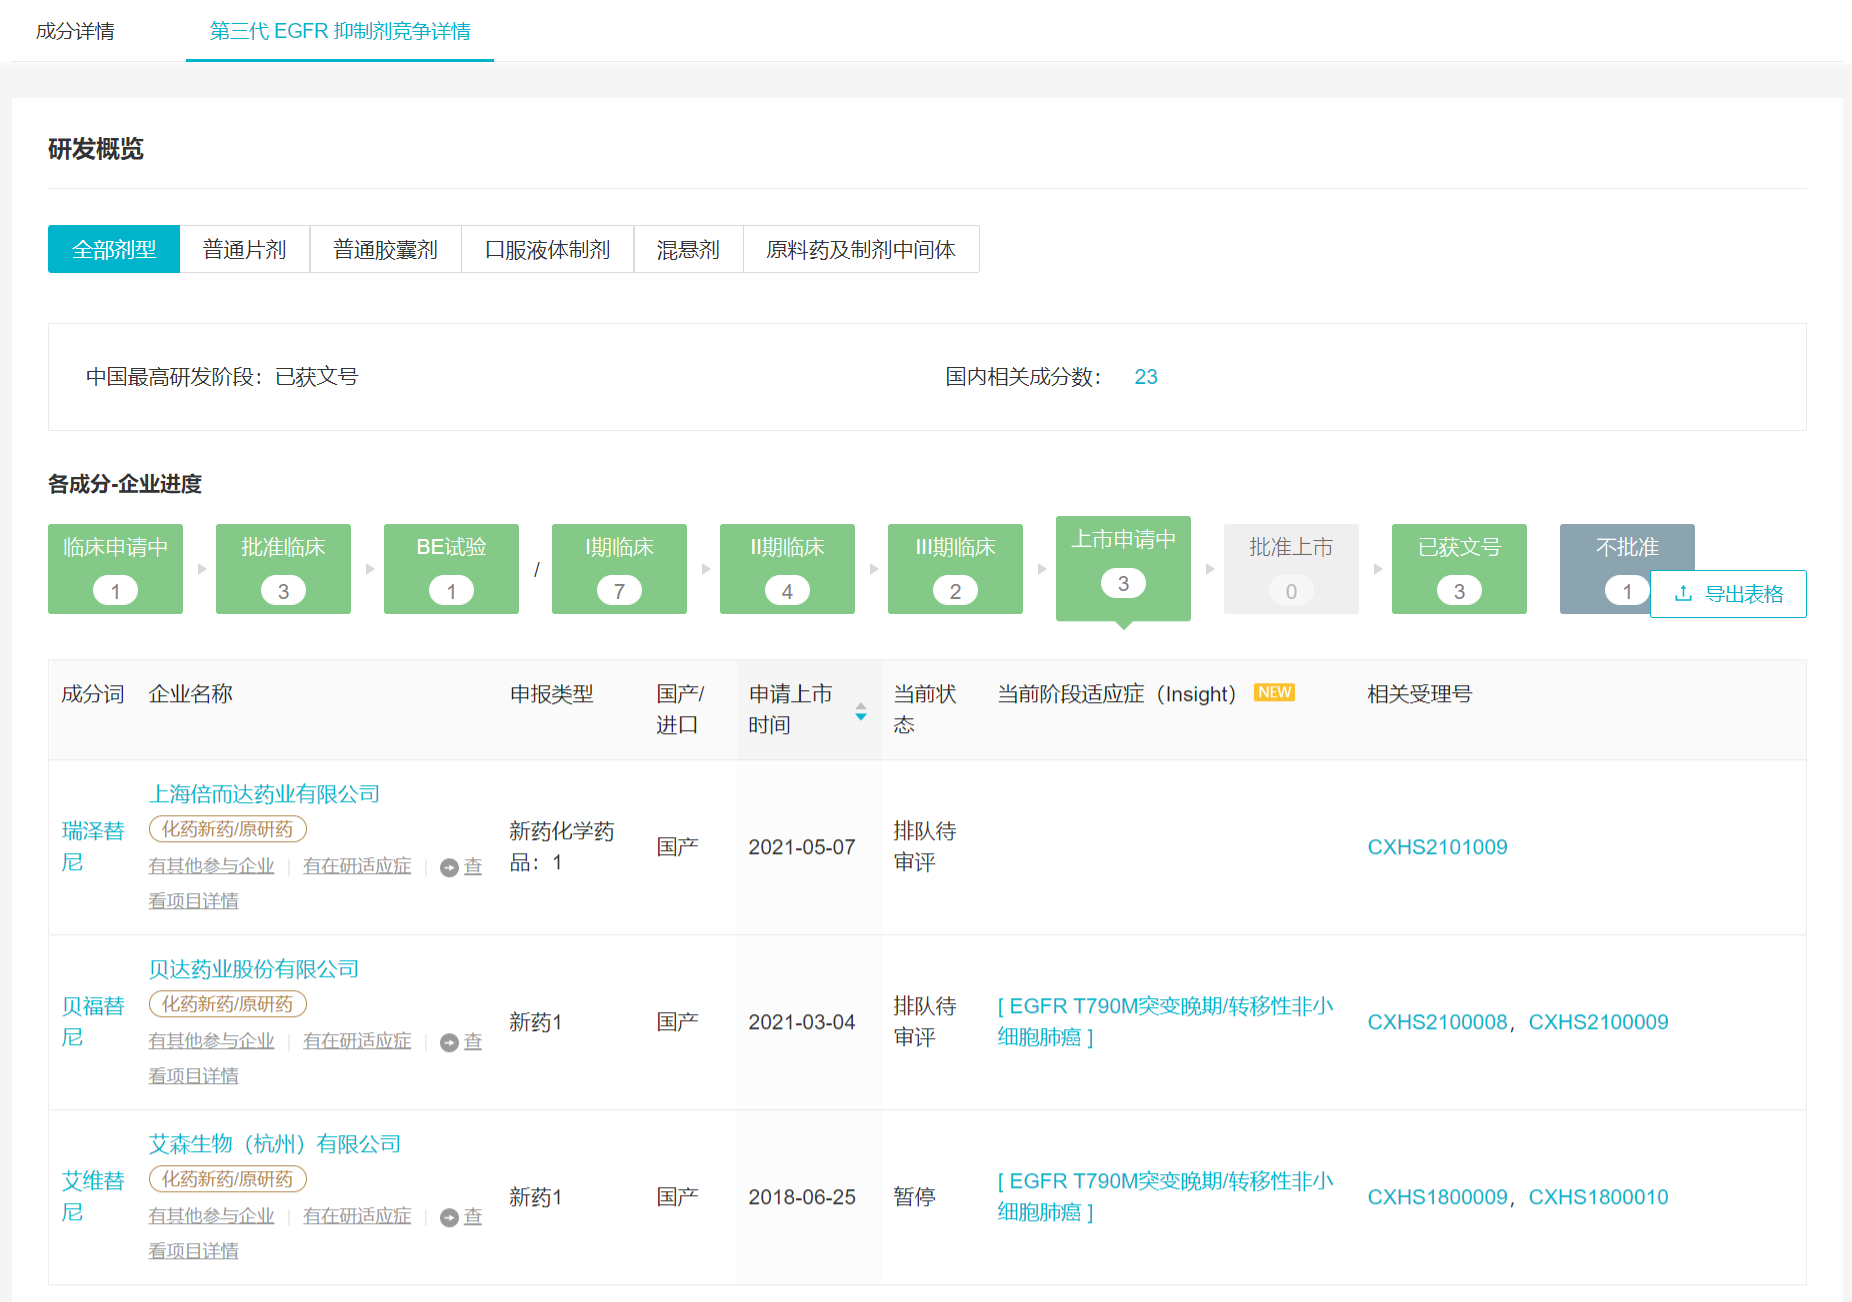
Task: Open company 艾森生物（杭州）有限公司
Action: pyautogui.click(x=275, y=1144)
